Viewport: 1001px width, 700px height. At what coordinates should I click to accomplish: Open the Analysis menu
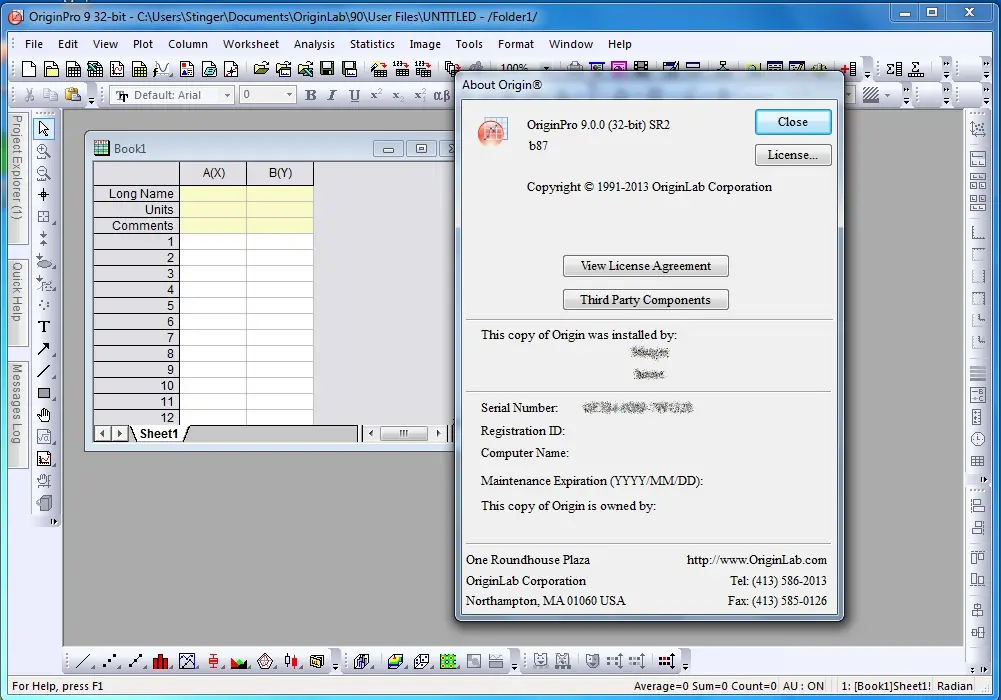314,44
